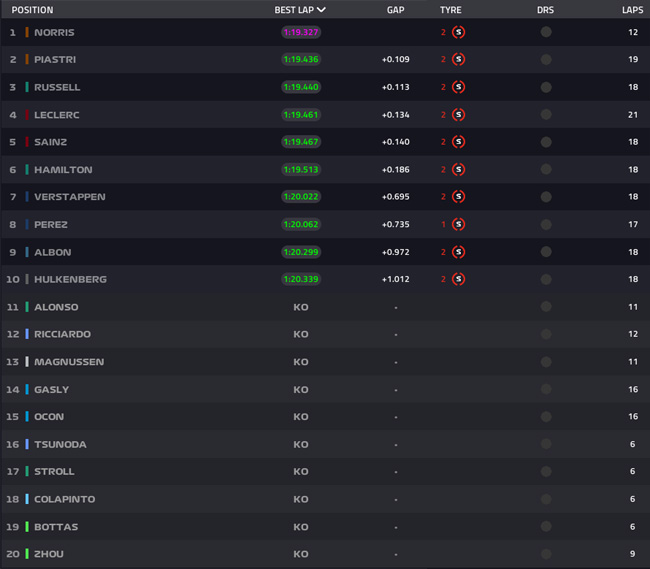Click the LAPS column header

point(633,10)
